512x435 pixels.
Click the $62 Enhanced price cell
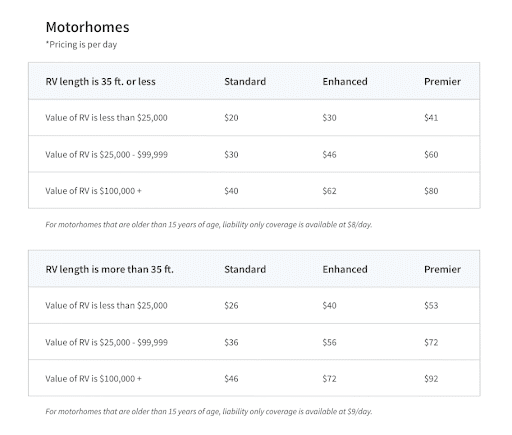(329, 191)
